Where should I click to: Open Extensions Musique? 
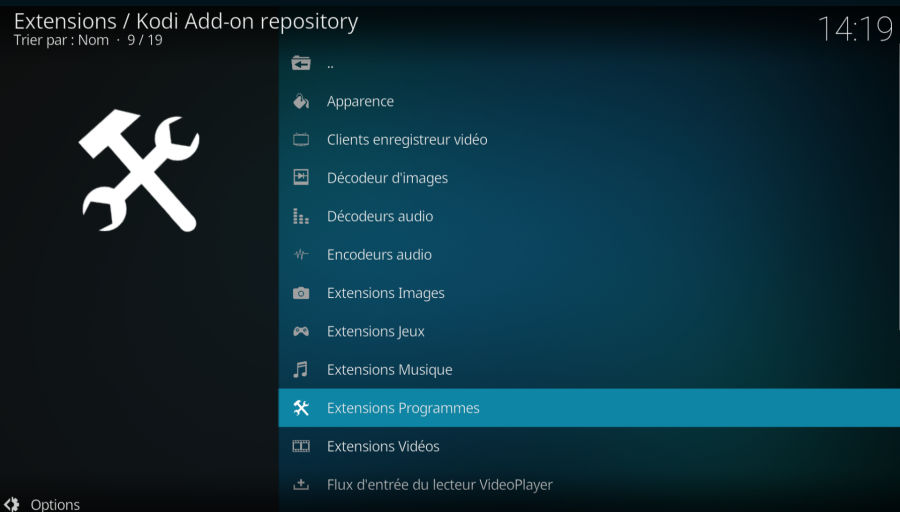(589, 370)
